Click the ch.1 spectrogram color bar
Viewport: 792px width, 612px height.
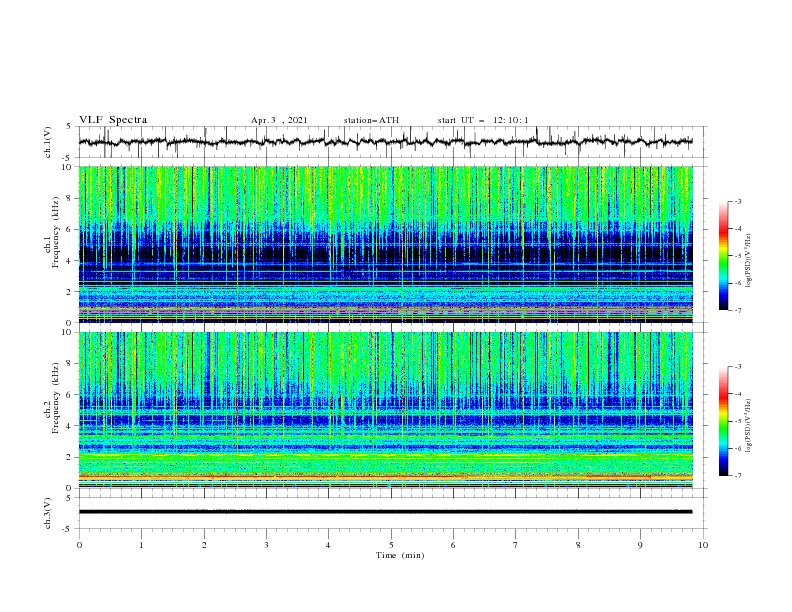pos(723,256)
